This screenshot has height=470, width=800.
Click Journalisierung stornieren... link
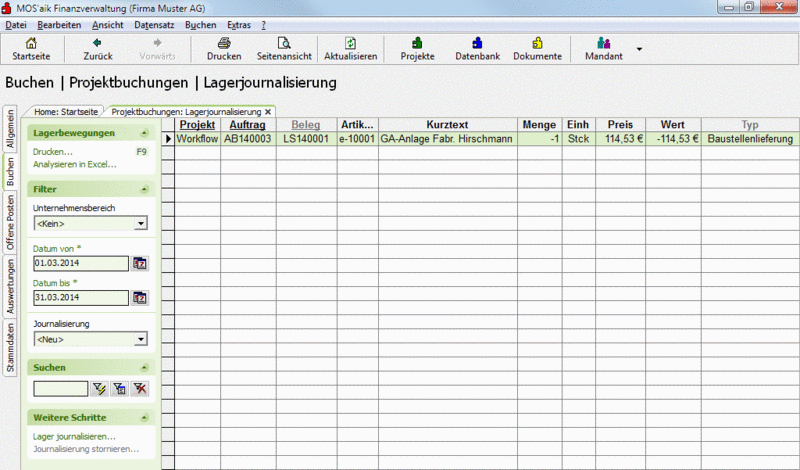[86, 449]
